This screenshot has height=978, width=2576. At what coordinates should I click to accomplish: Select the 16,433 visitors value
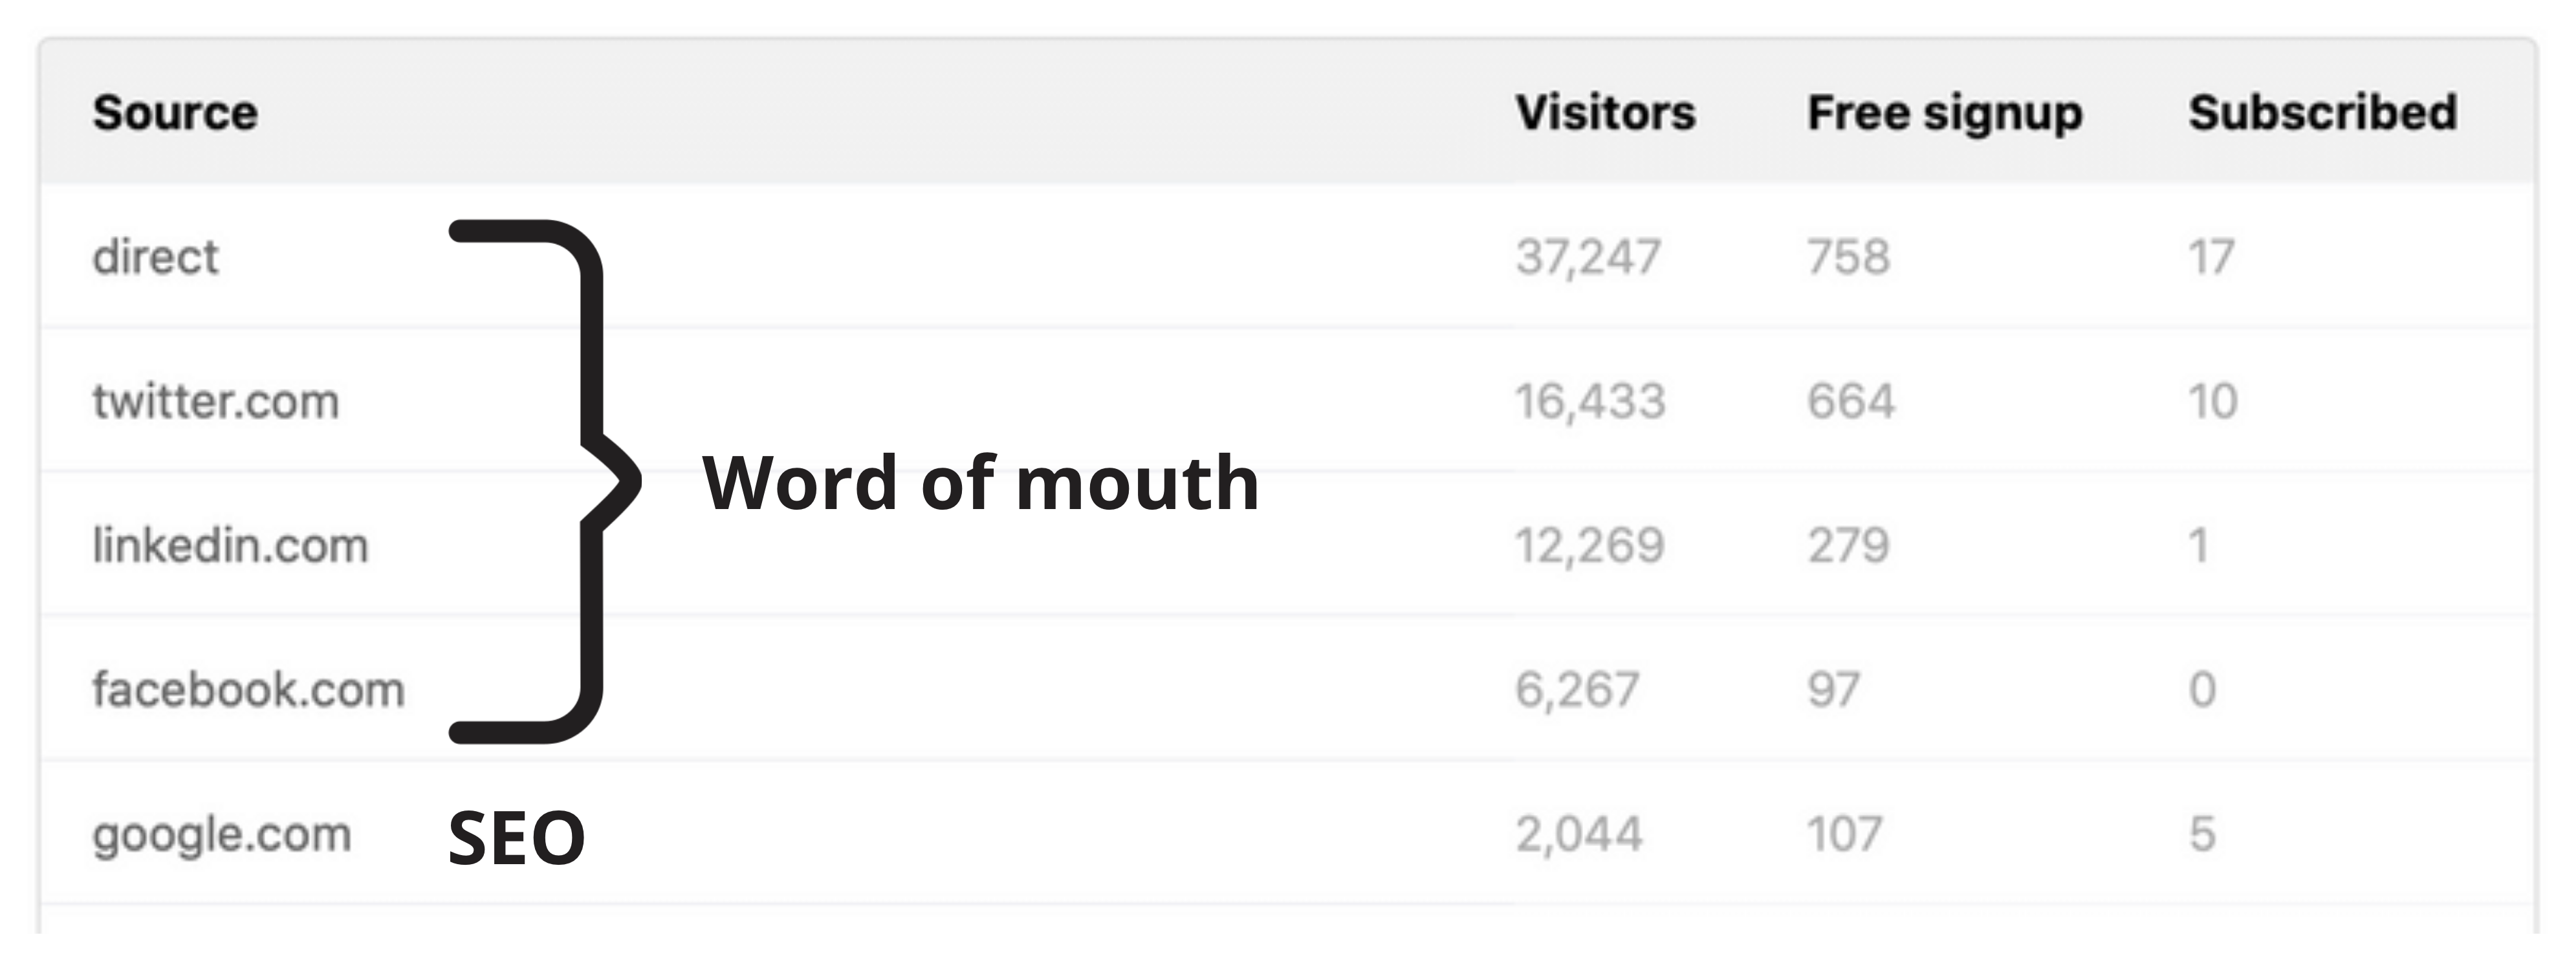click(1590, 402)
